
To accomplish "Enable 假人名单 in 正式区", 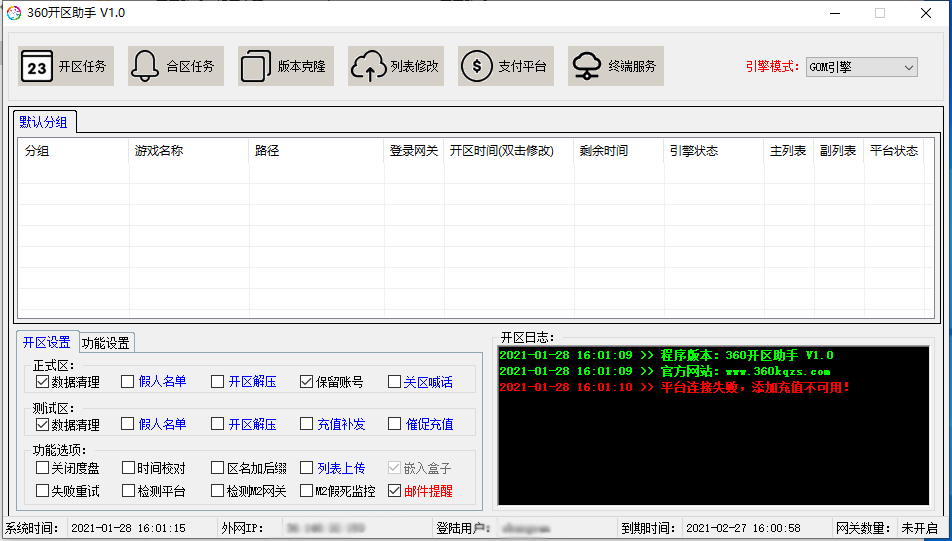I will pyautogui.click(x=127, y=382).
